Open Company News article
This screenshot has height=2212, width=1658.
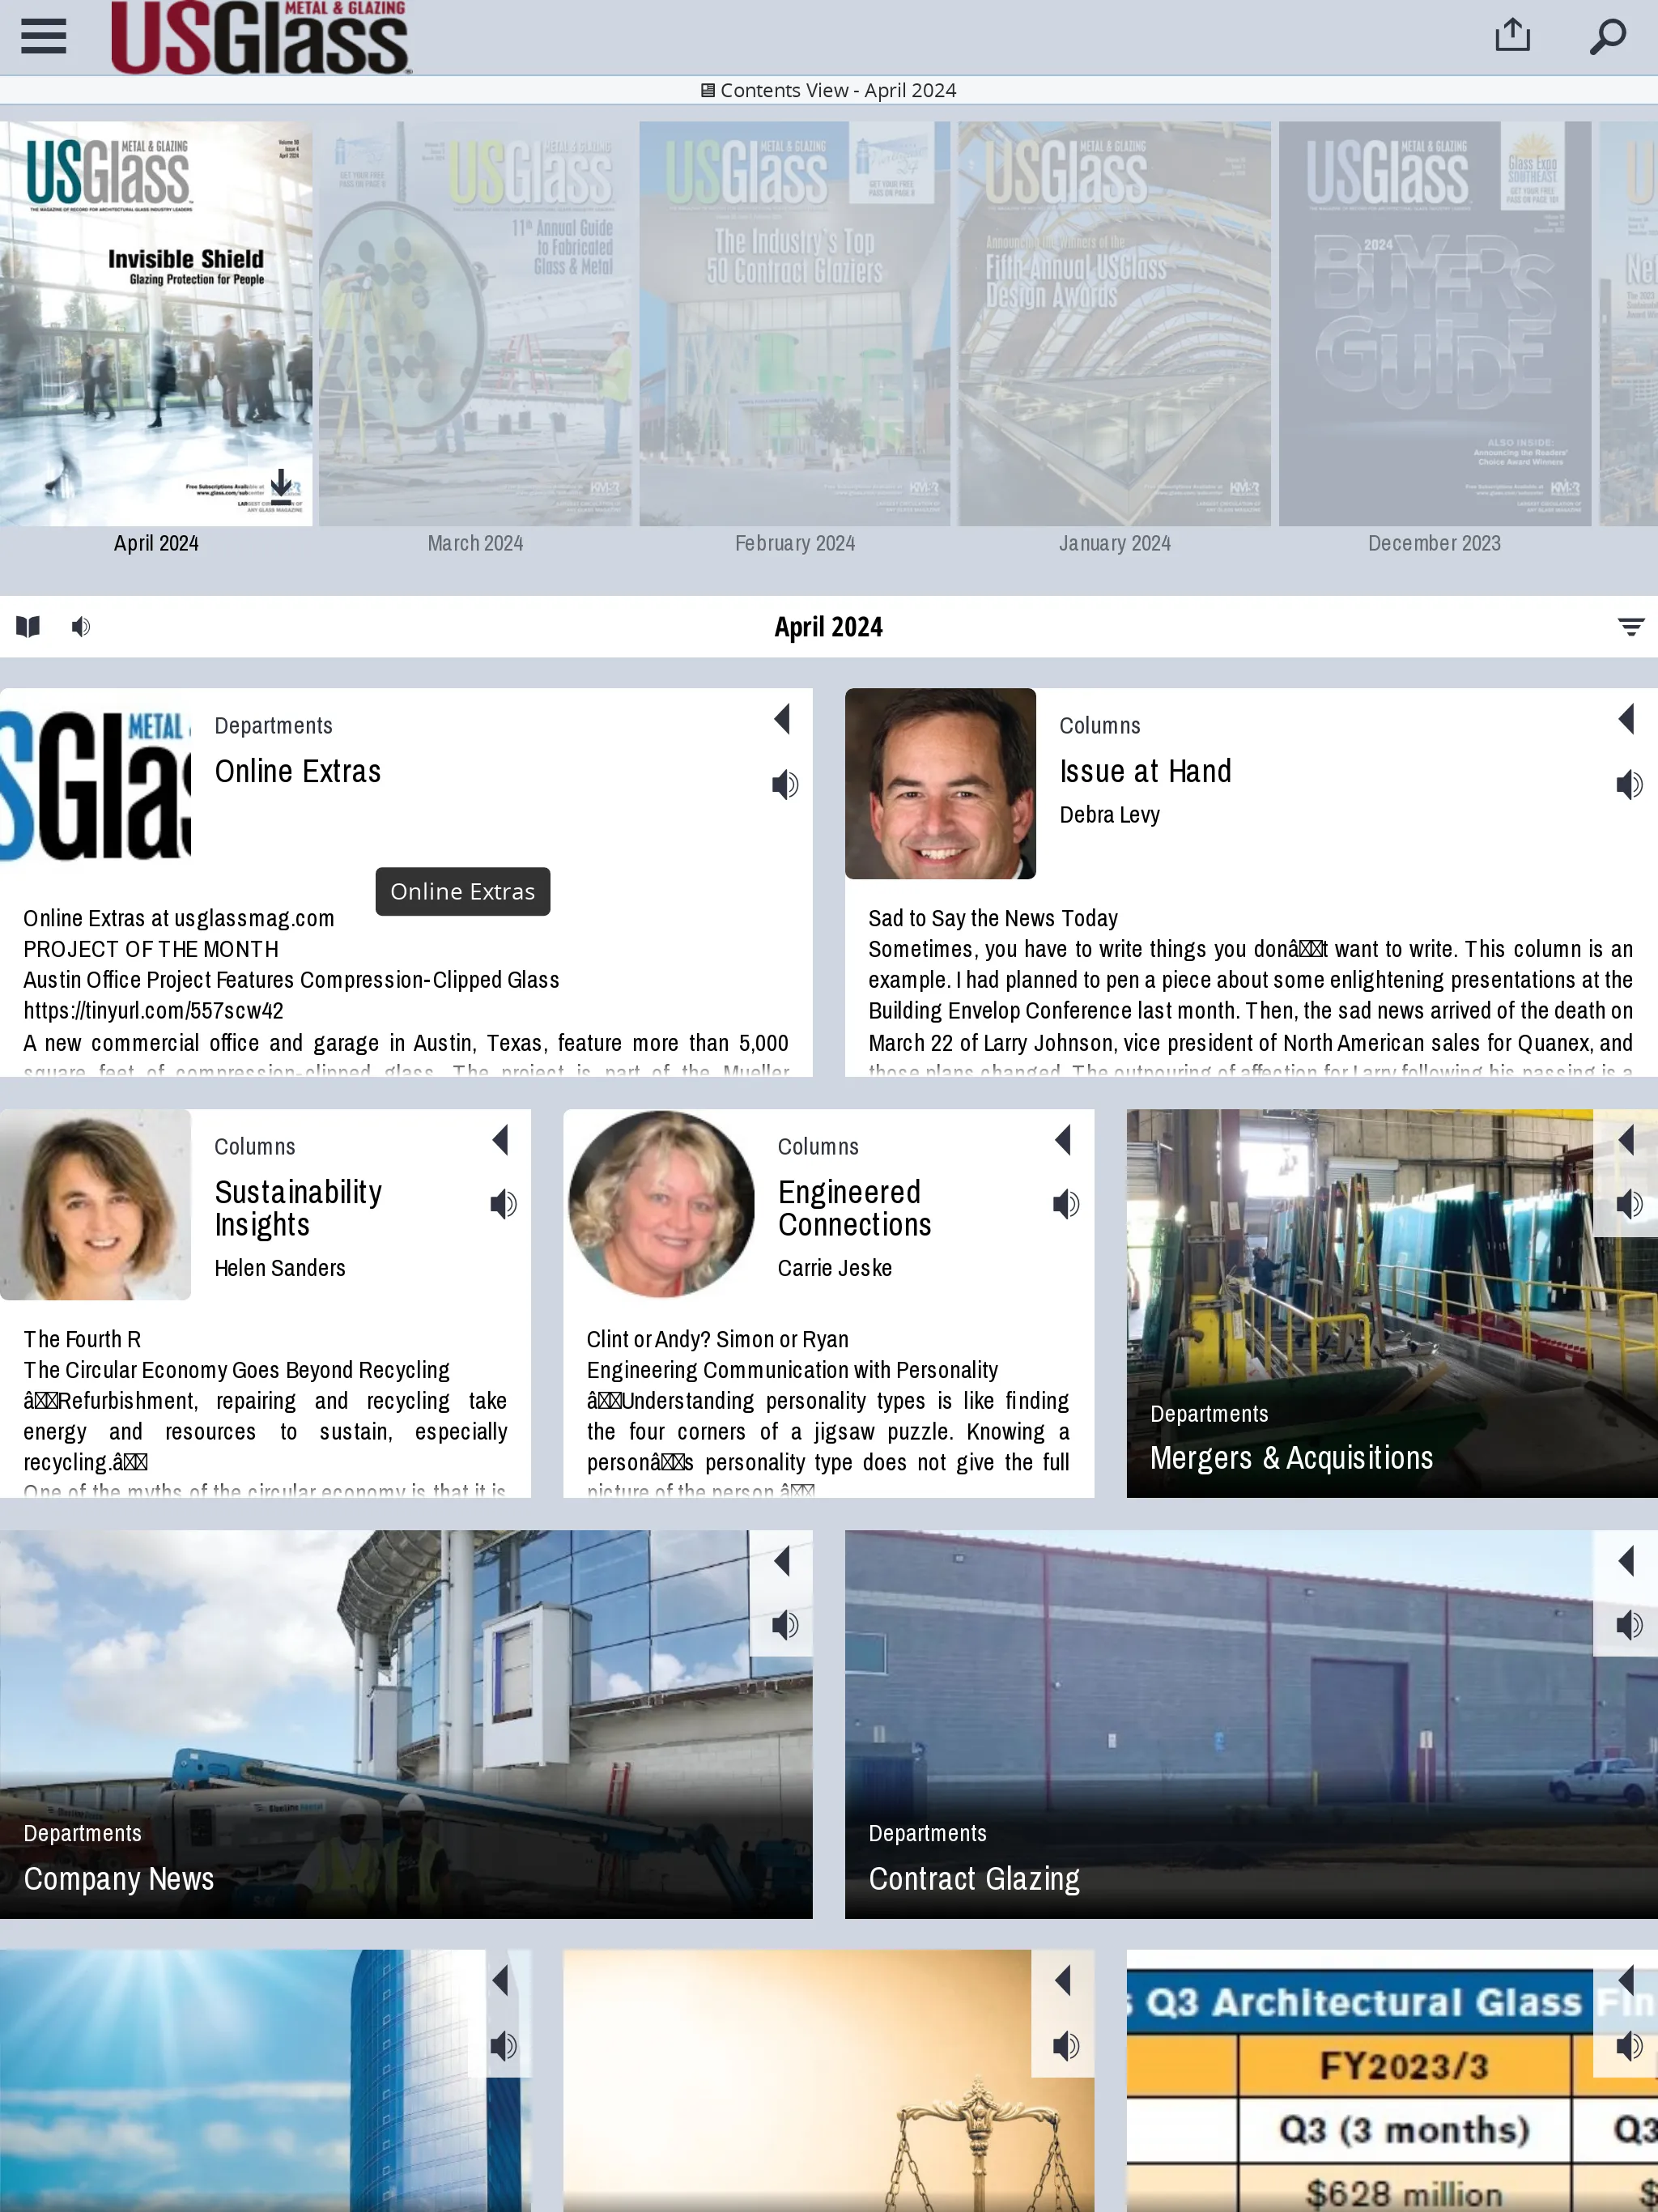pyautogui.click(x=119, y=1879)
